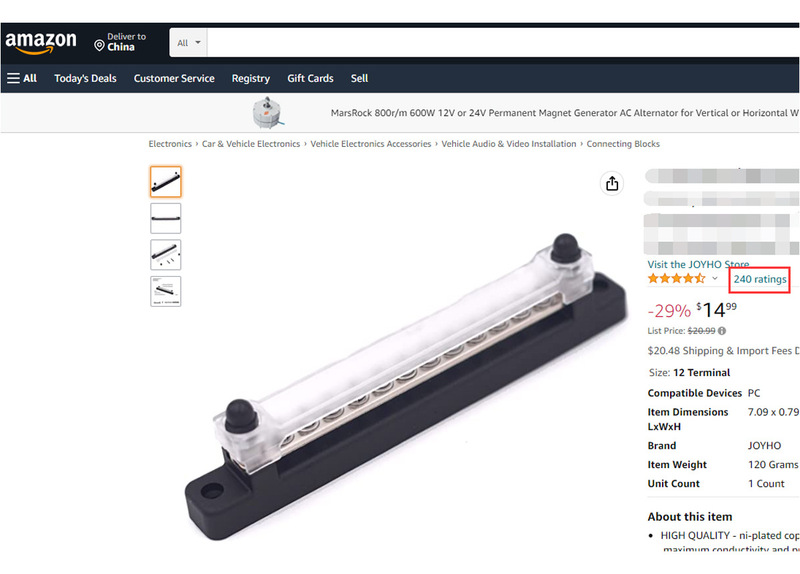
Task: Open Today's Deals in navigation bar
Action: click(85, 79)
